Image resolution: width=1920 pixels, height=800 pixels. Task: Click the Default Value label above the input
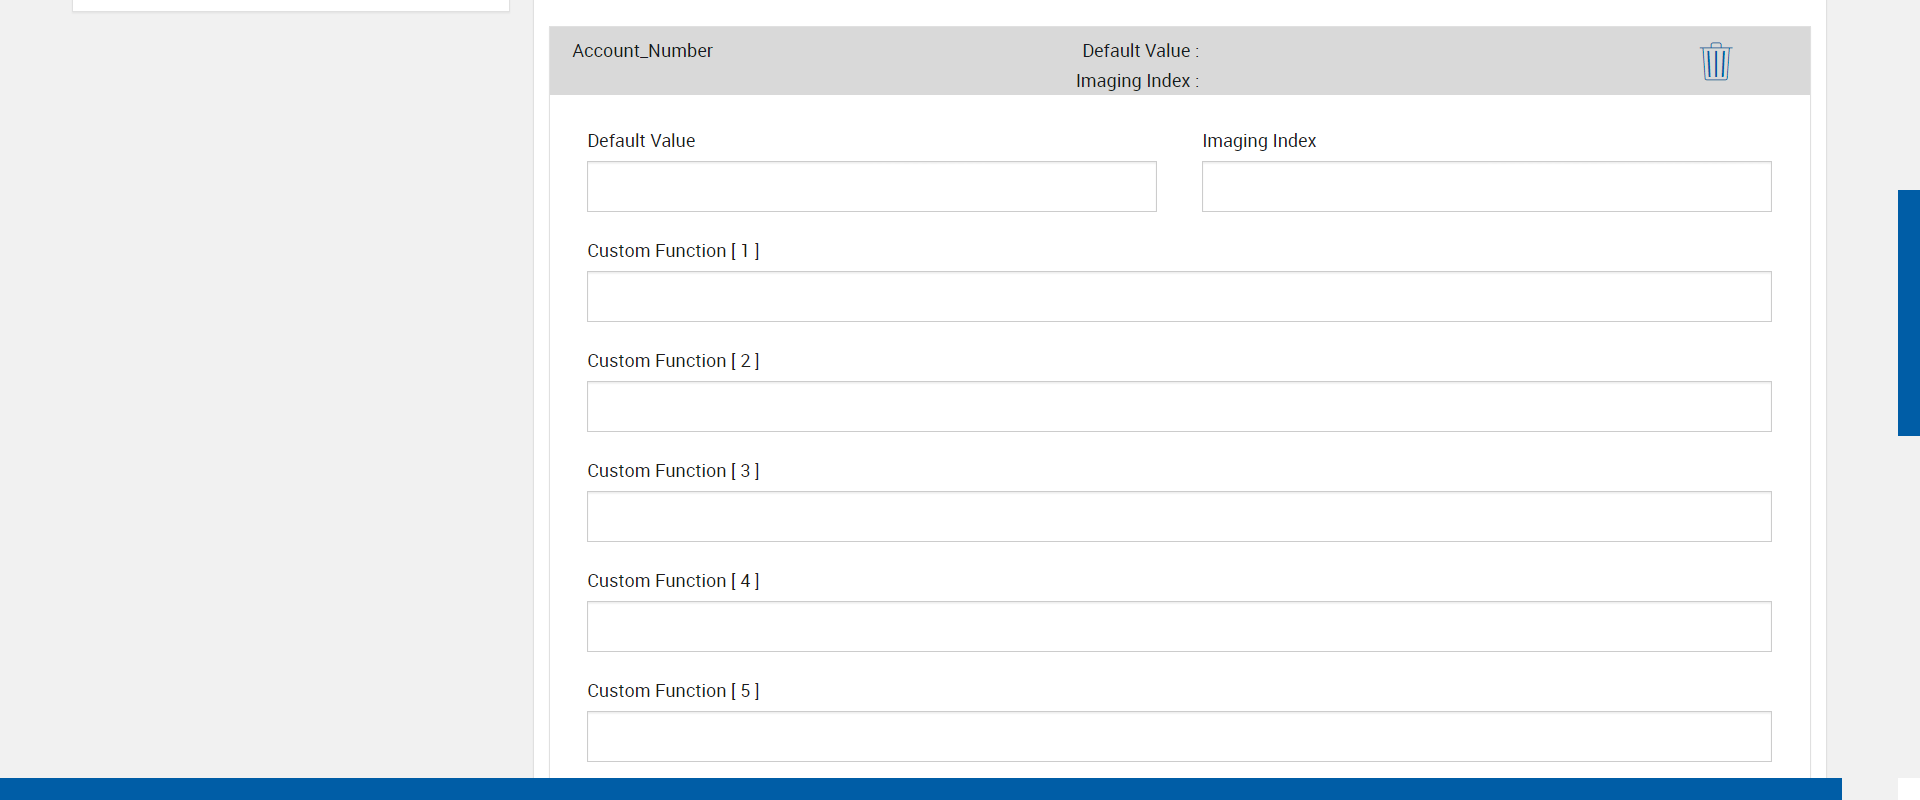point(641,141)
